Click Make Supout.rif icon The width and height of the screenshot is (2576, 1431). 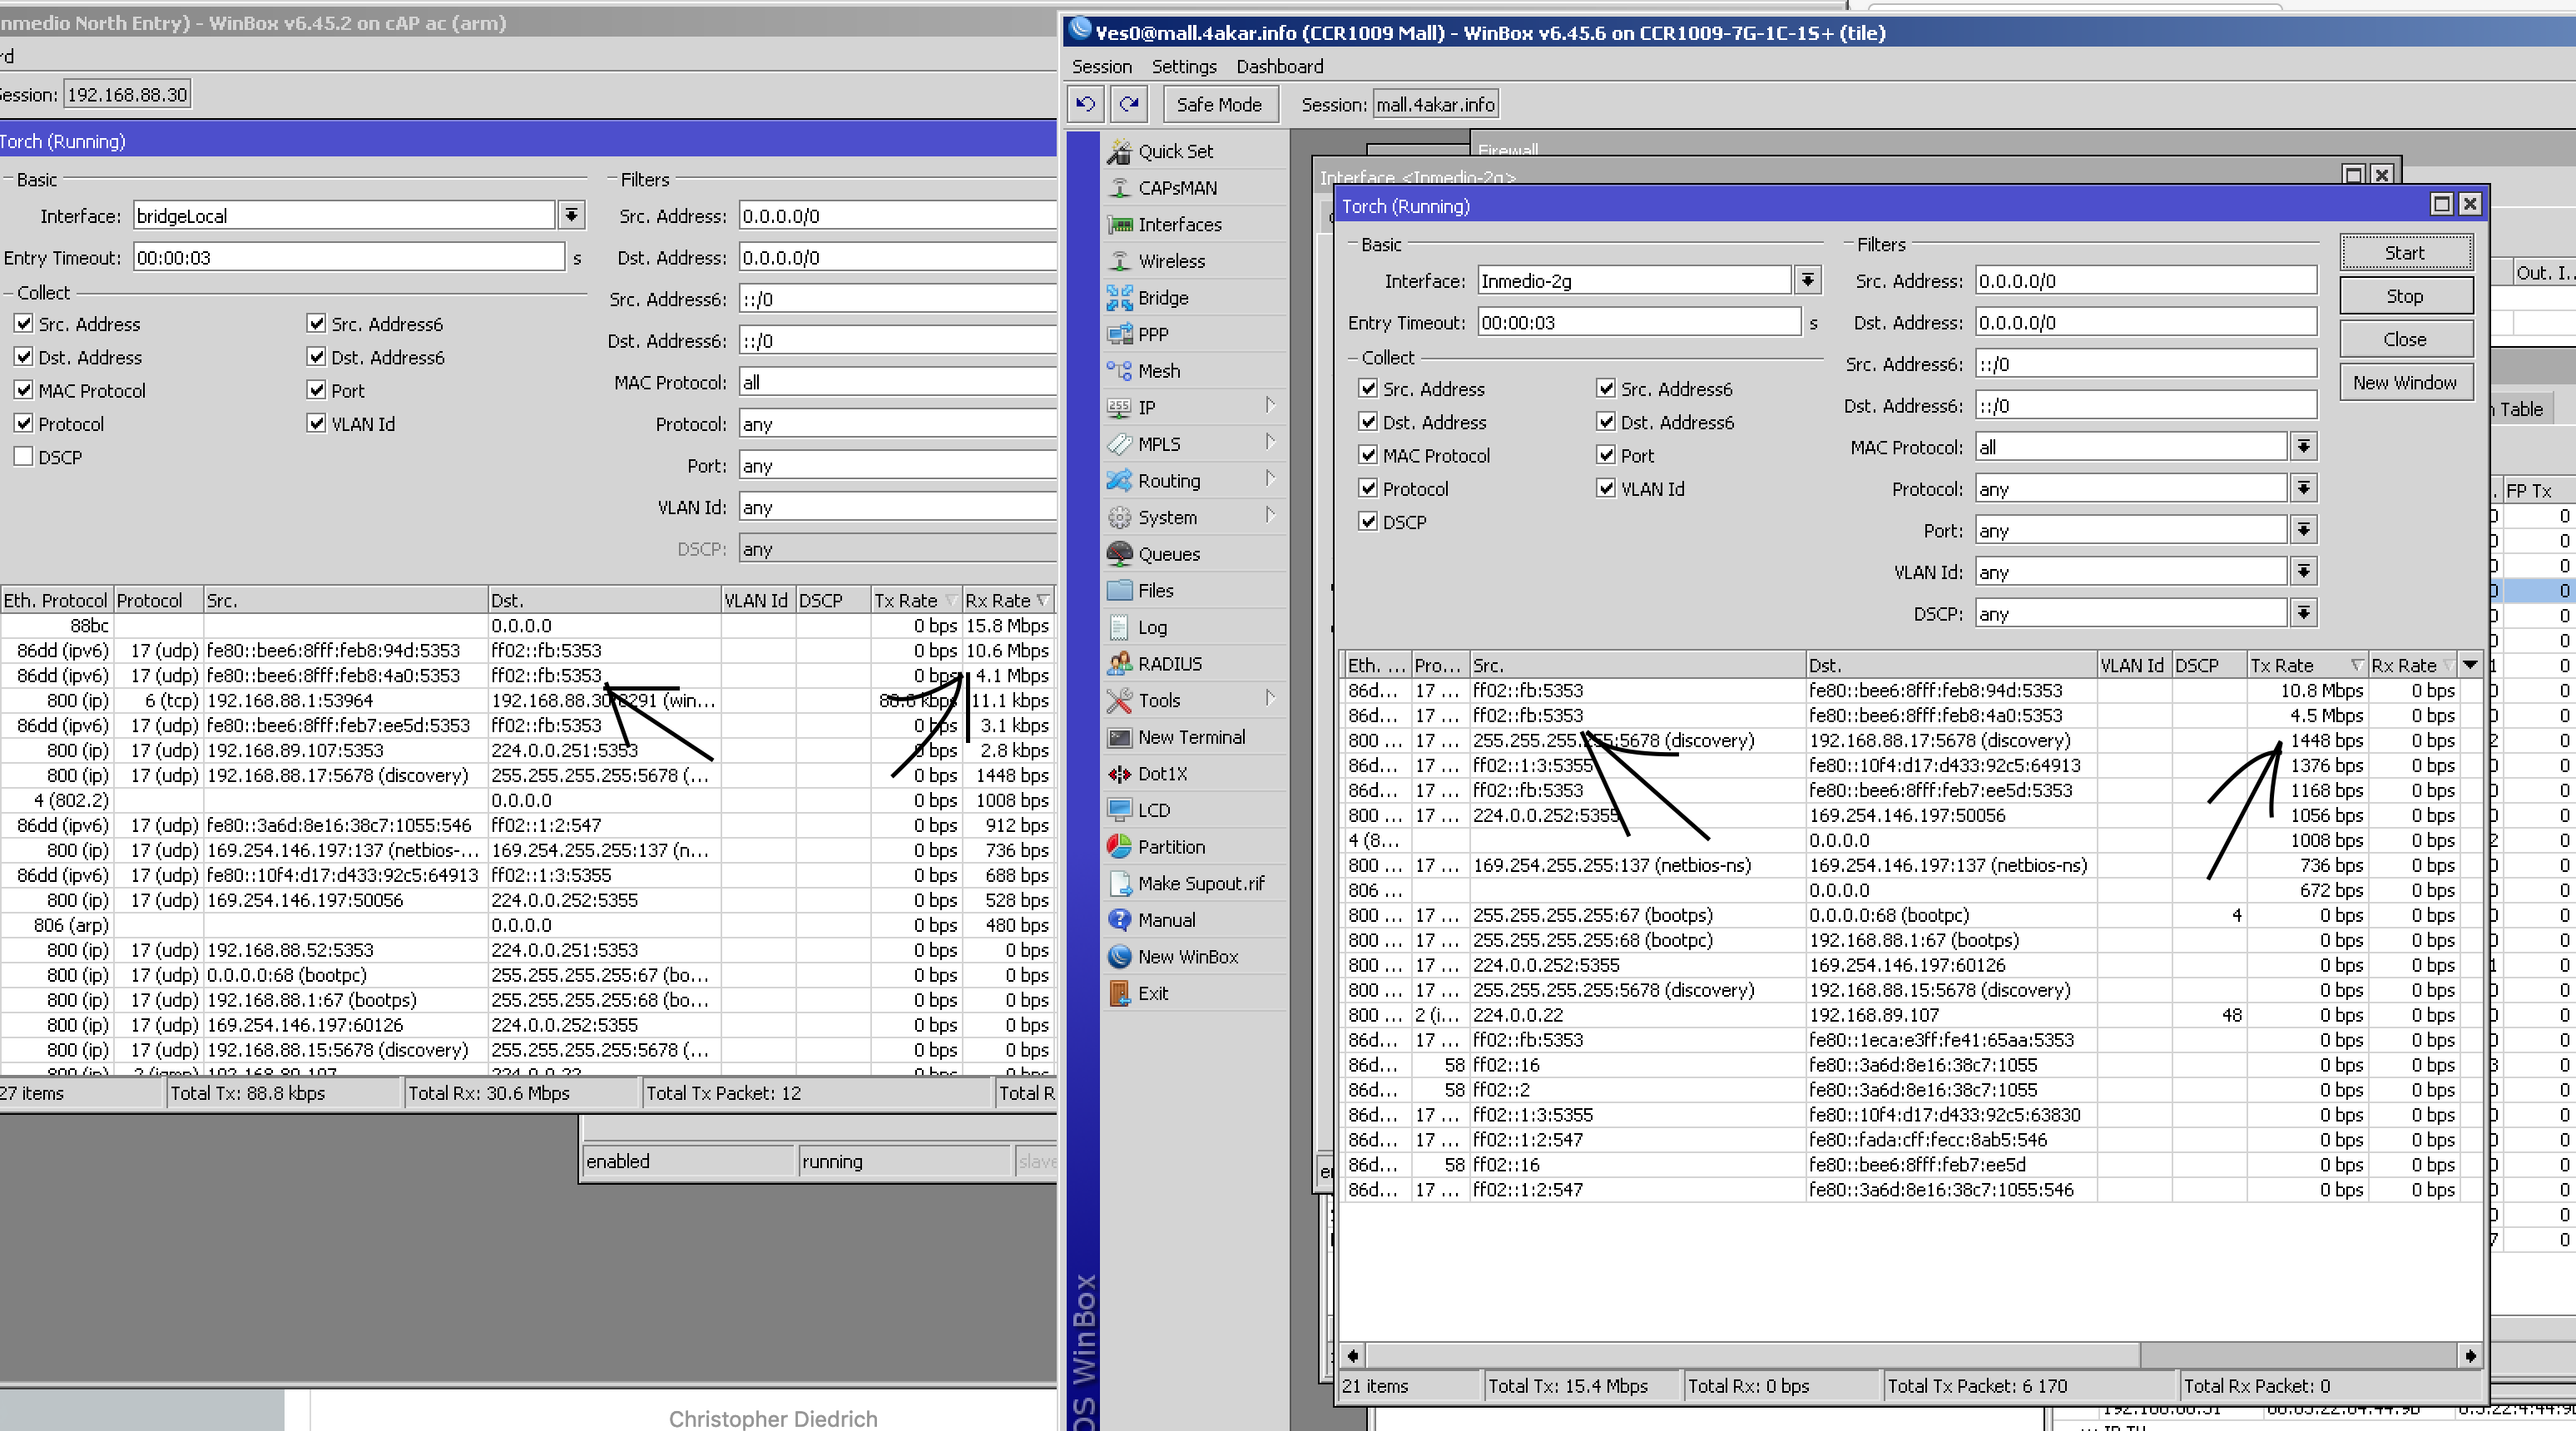tap(1119, 883)
